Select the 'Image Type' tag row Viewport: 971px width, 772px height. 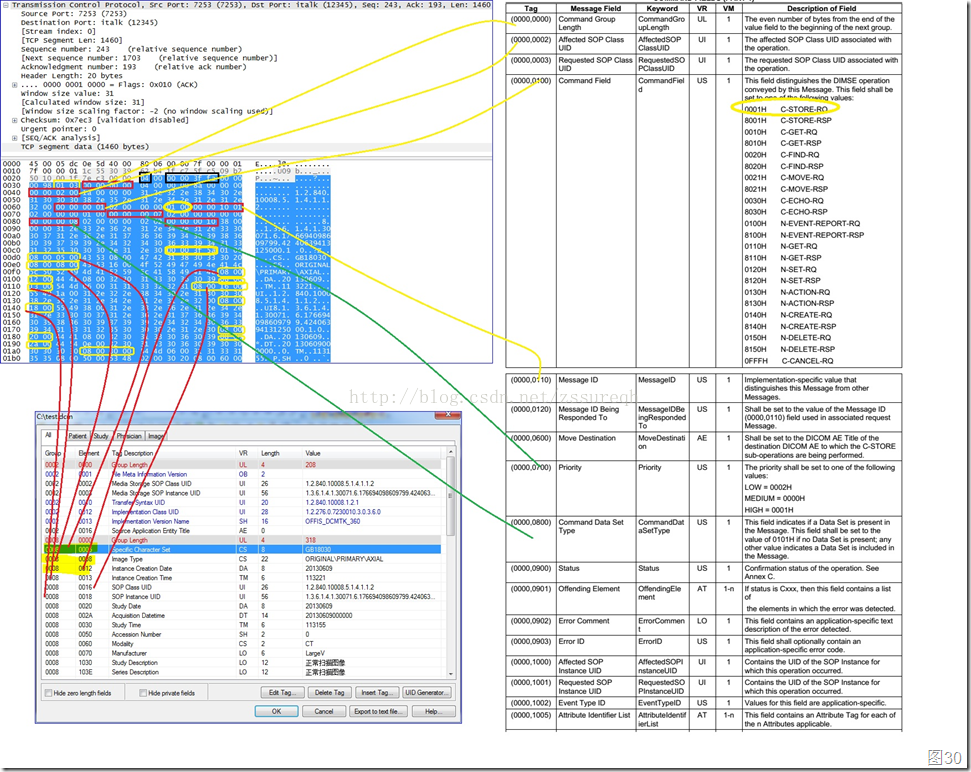242,559
